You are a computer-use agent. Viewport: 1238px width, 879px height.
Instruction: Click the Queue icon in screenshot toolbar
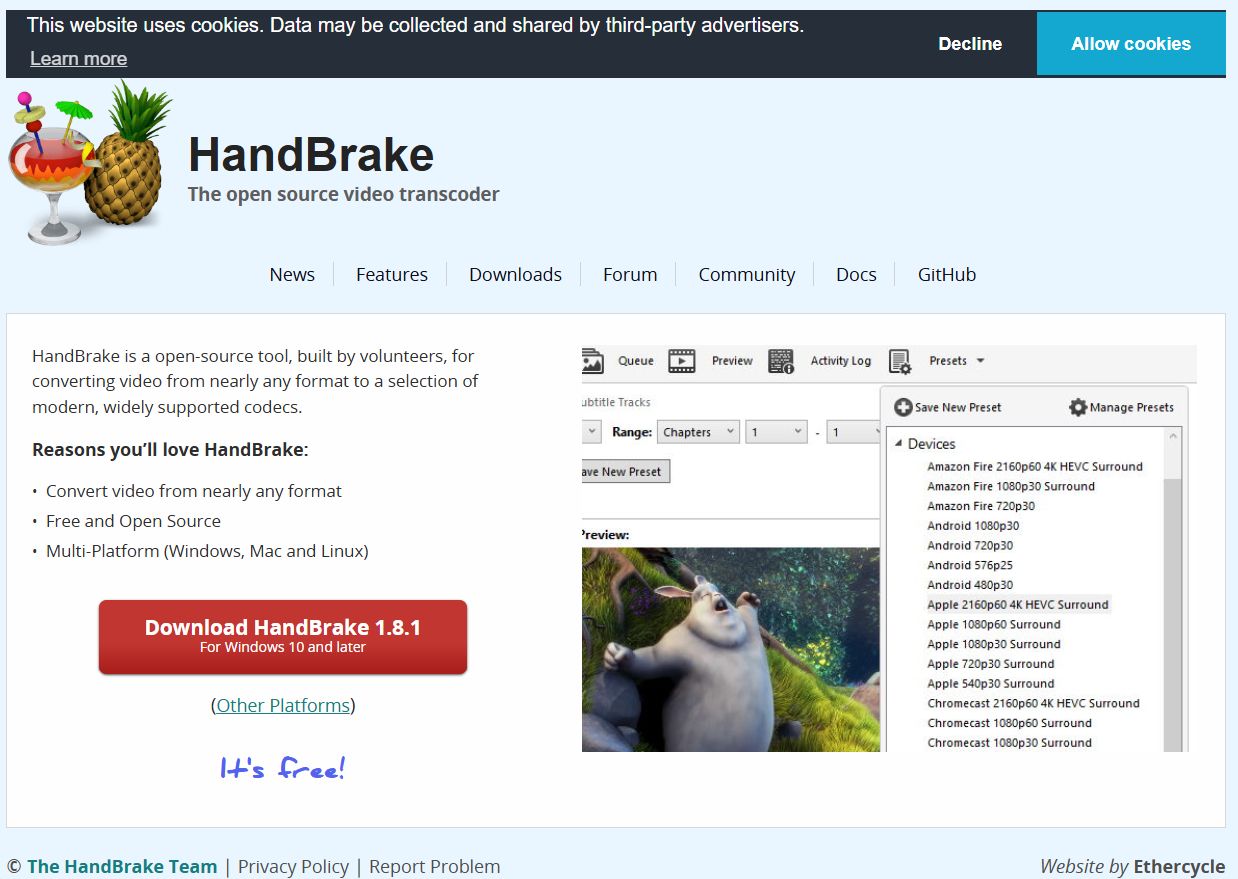(593, 361)
